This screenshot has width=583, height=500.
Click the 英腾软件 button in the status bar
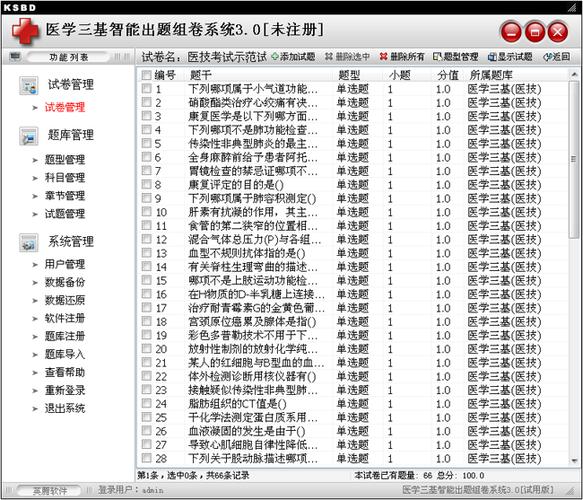click(x=50, y=491)
